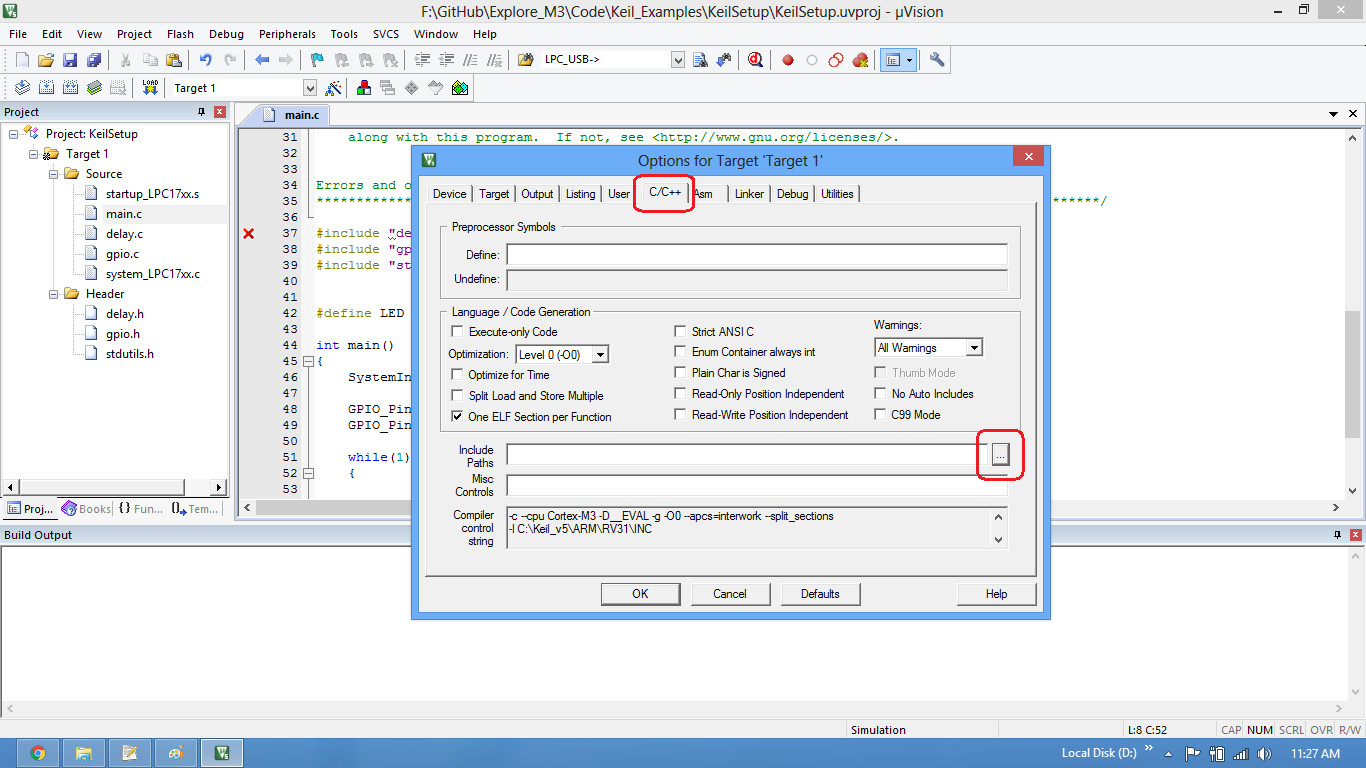The image size is (1366, 768).
Task: Select the Debug tab in options dialog
Action: point(792,194)
